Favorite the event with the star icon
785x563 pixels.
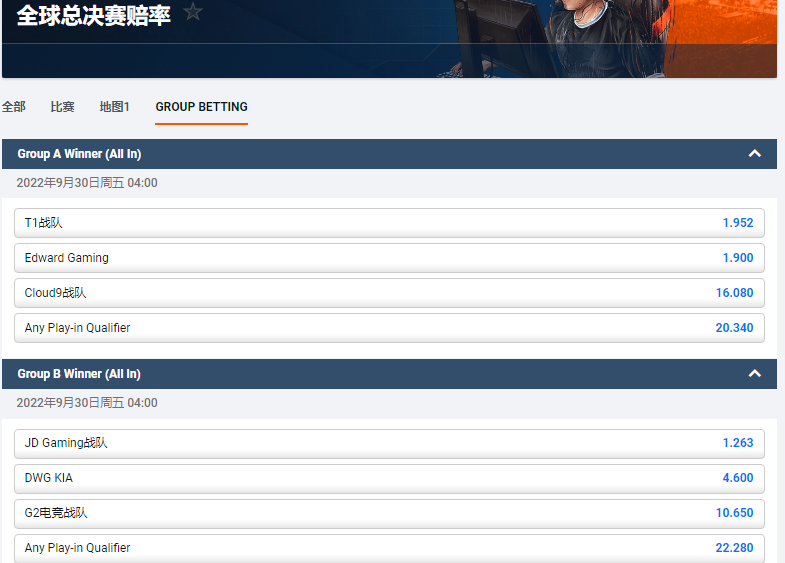pyautogui.click(x=193, y=12)
